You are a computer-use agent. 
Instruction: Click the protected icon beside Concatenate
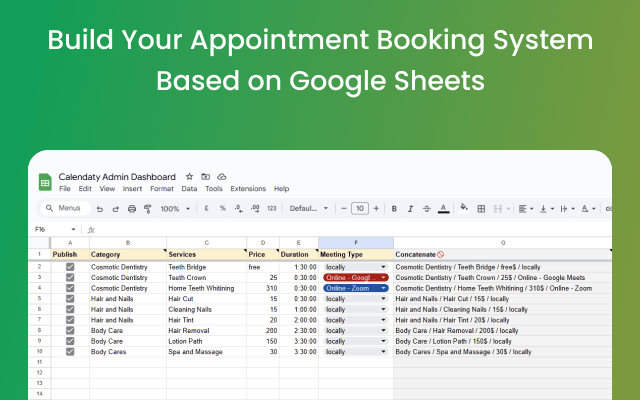(440, 254)
